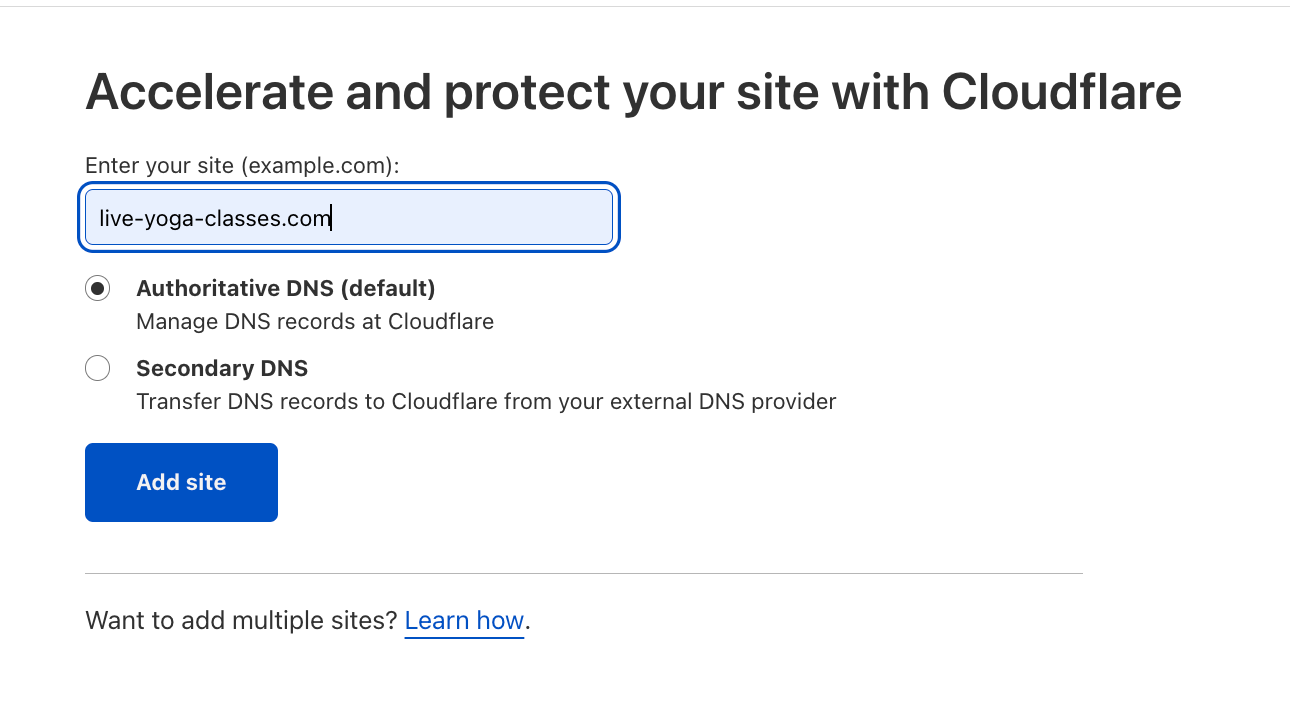This screenshot has height=710, width=1290.
Task: Click the word "Cloudflare" in the heading
Action: 1062,93
